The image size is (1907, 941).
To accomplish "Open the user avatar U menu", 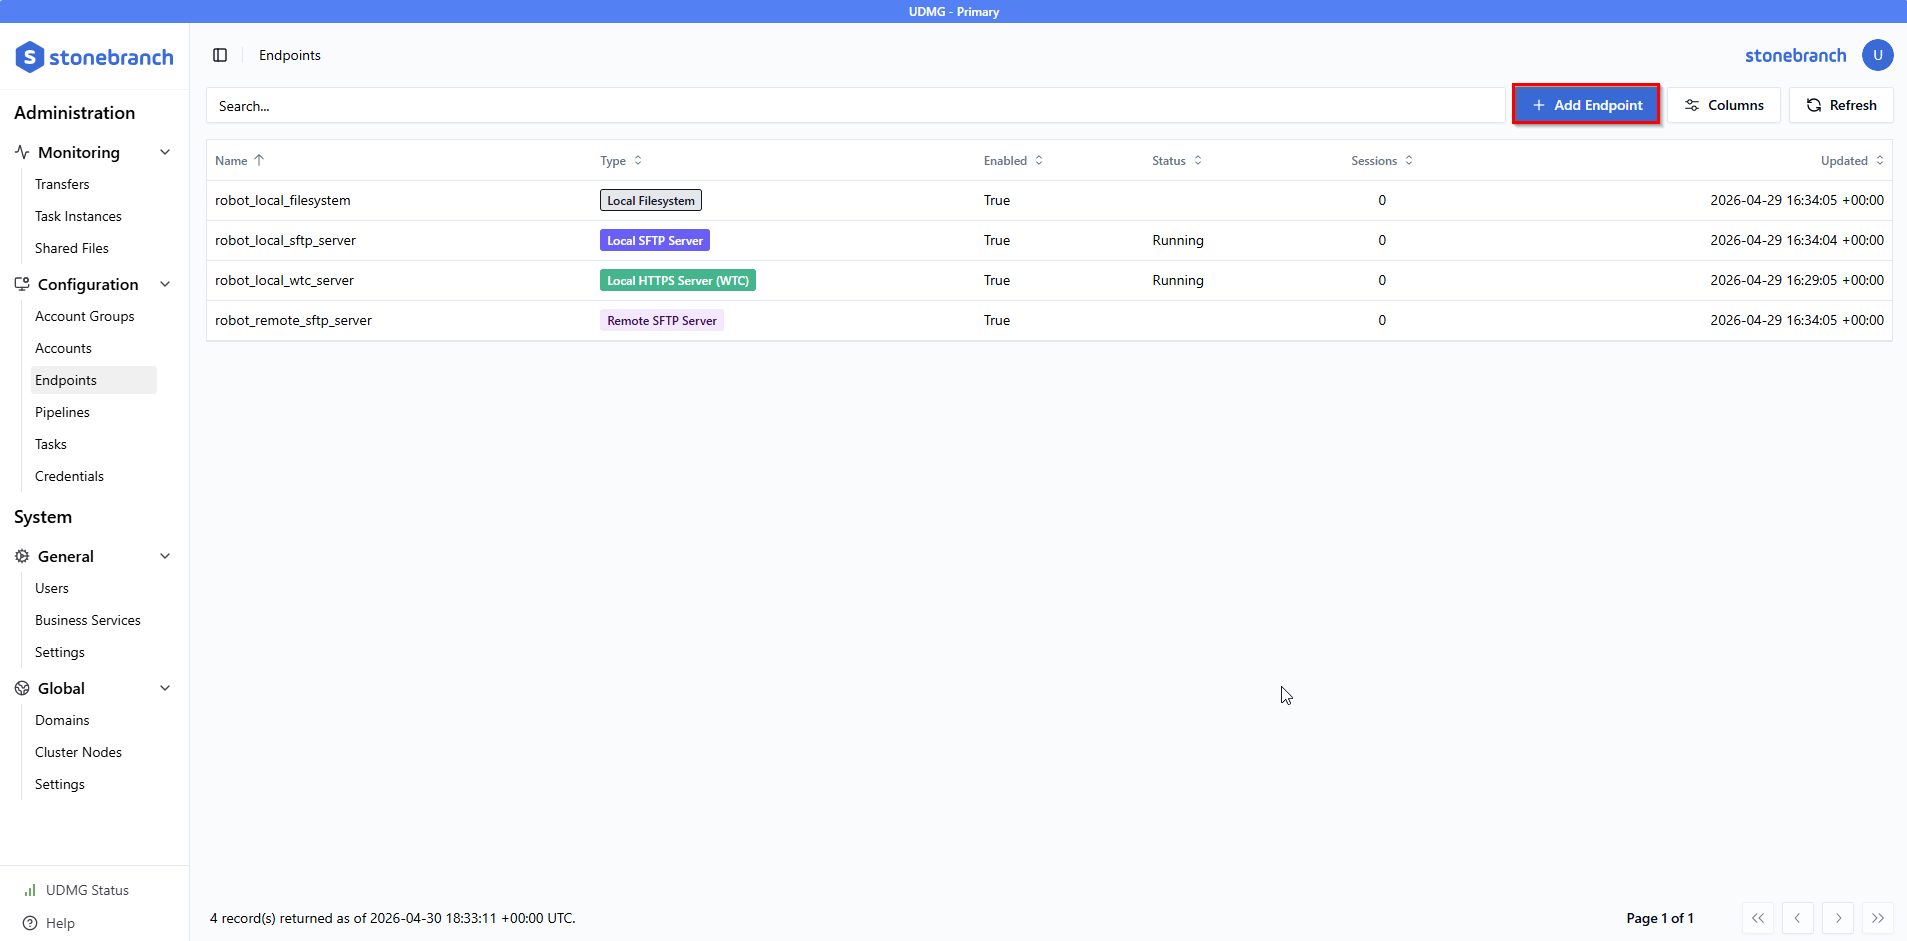I will [1877, 55].
